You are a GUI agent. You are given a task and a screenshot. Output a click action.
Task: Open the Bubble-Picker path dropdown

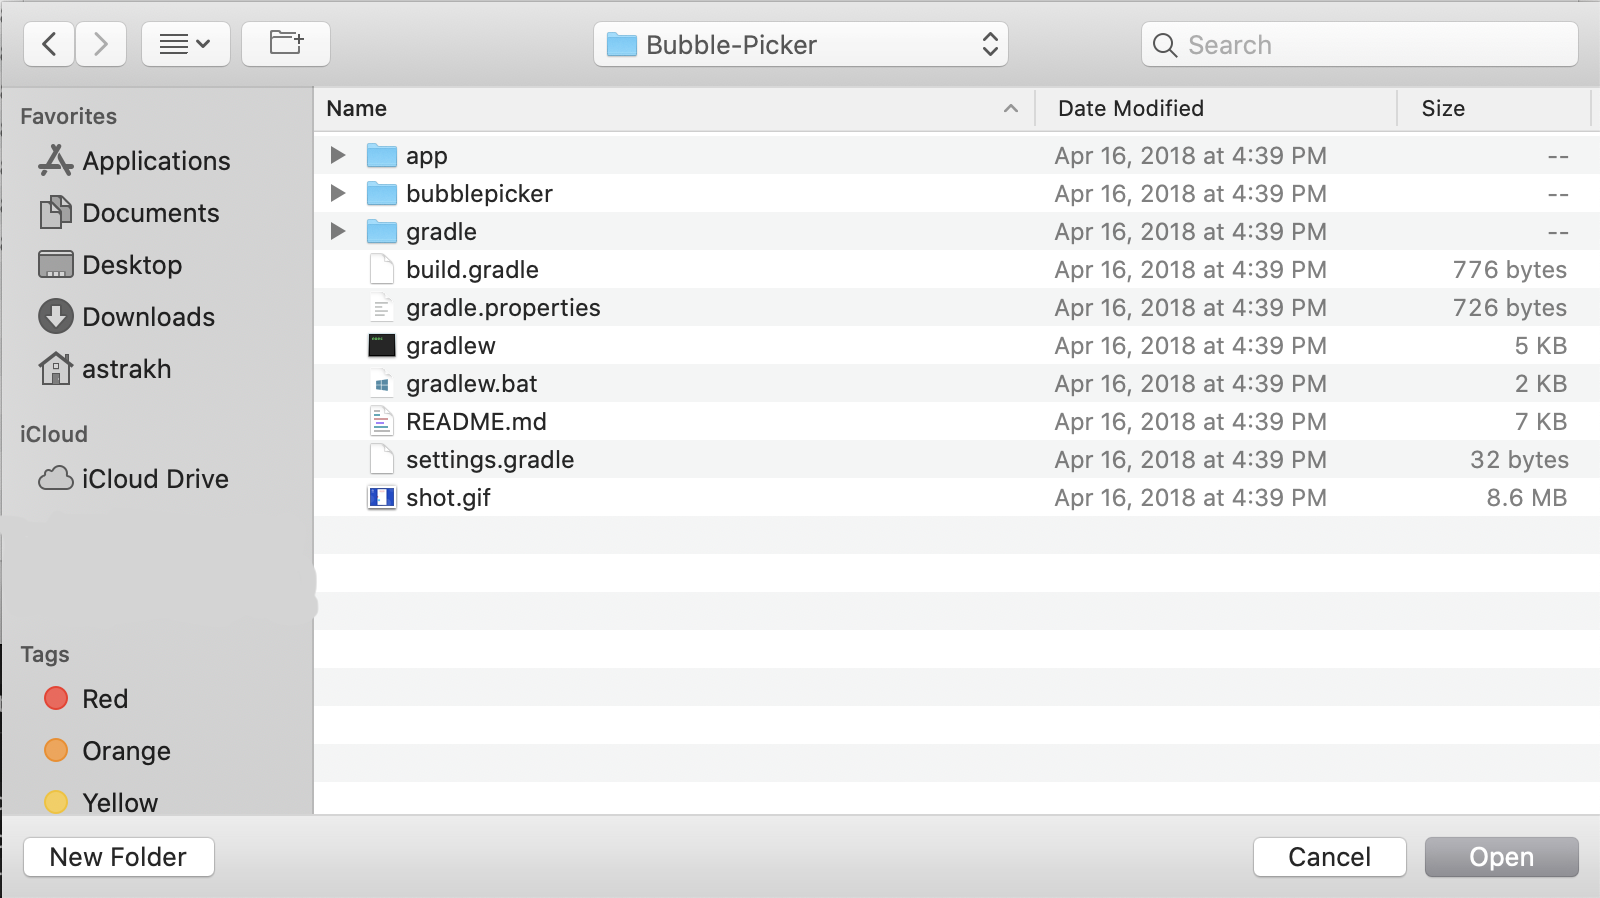click(800, 44)
